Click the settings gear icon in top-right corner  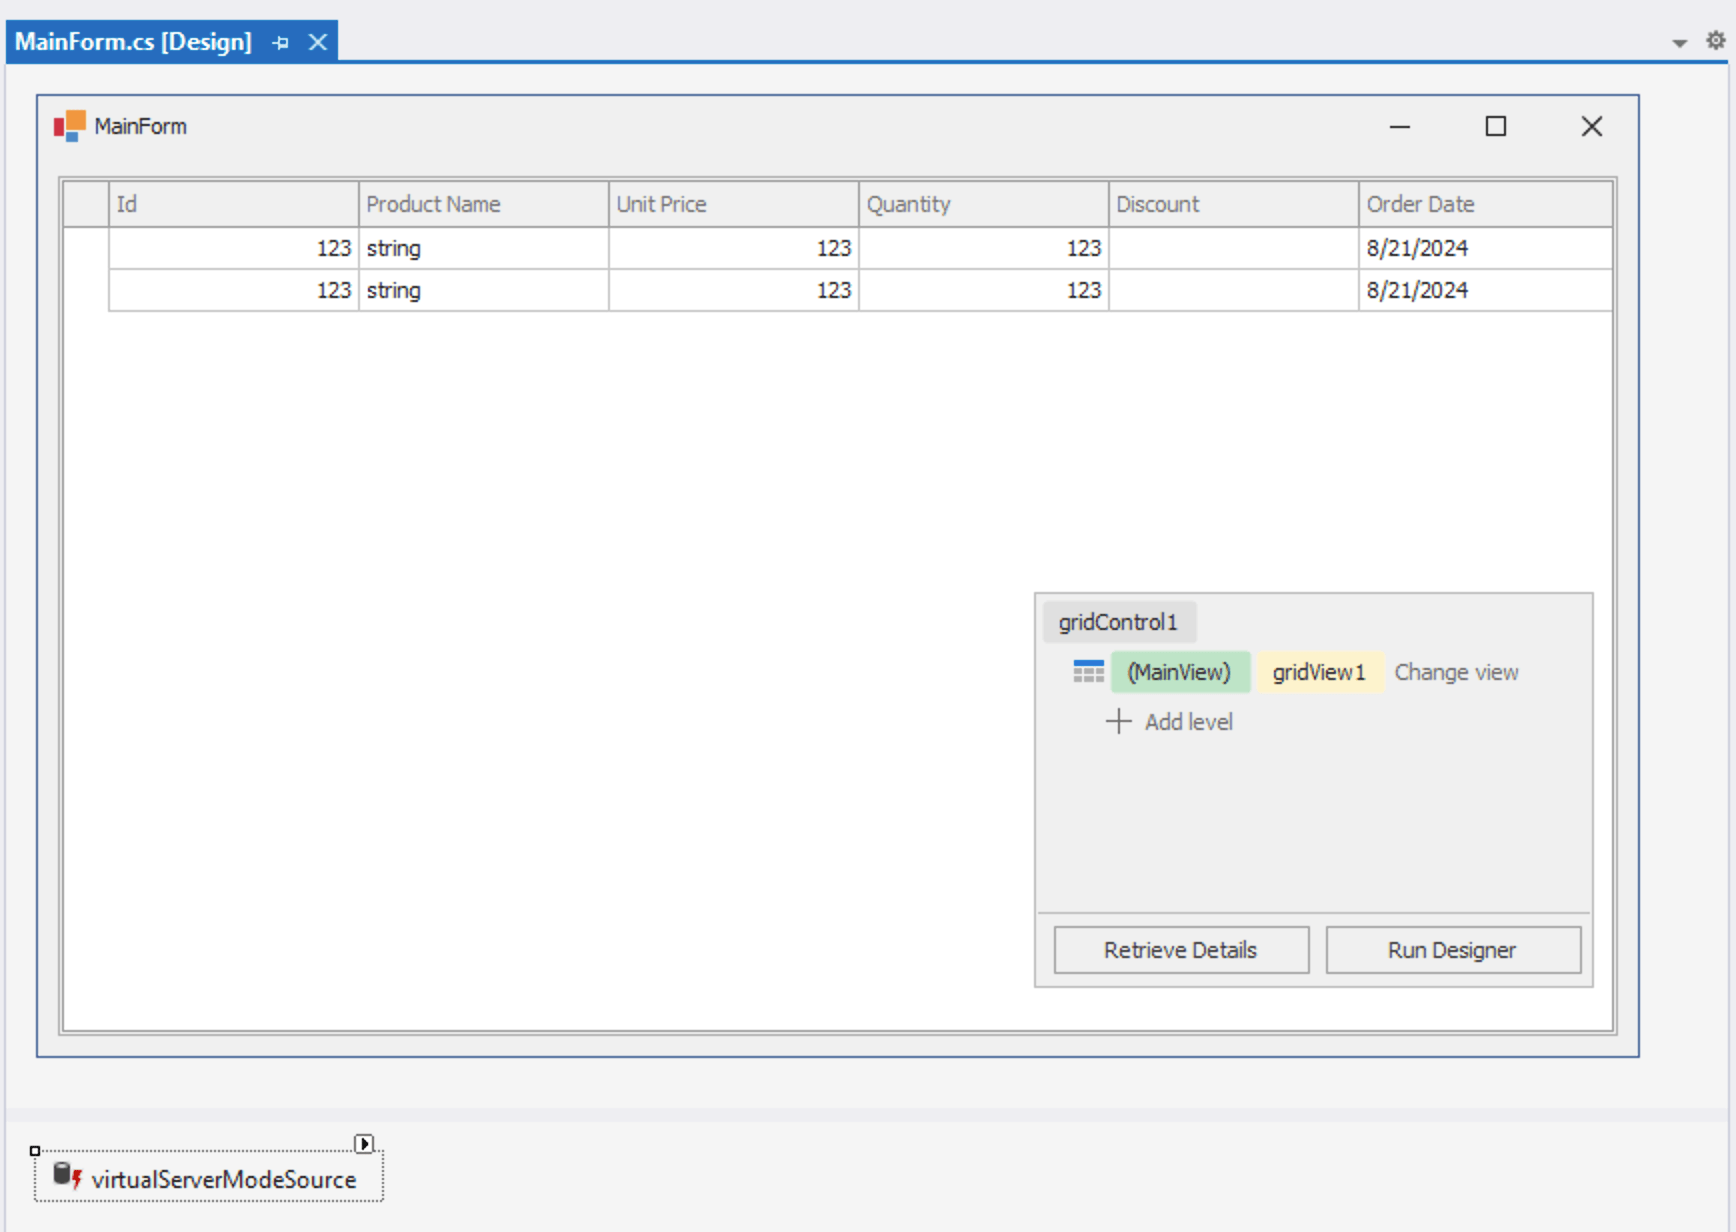point(1715,40)
